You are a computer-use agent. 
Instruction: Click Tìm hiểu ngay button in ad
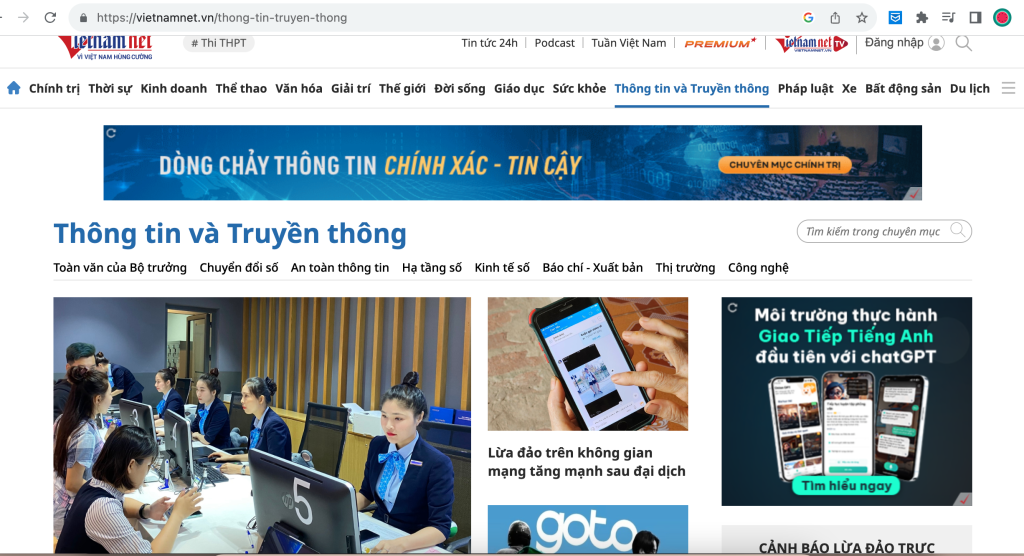(x=846, y=485)
